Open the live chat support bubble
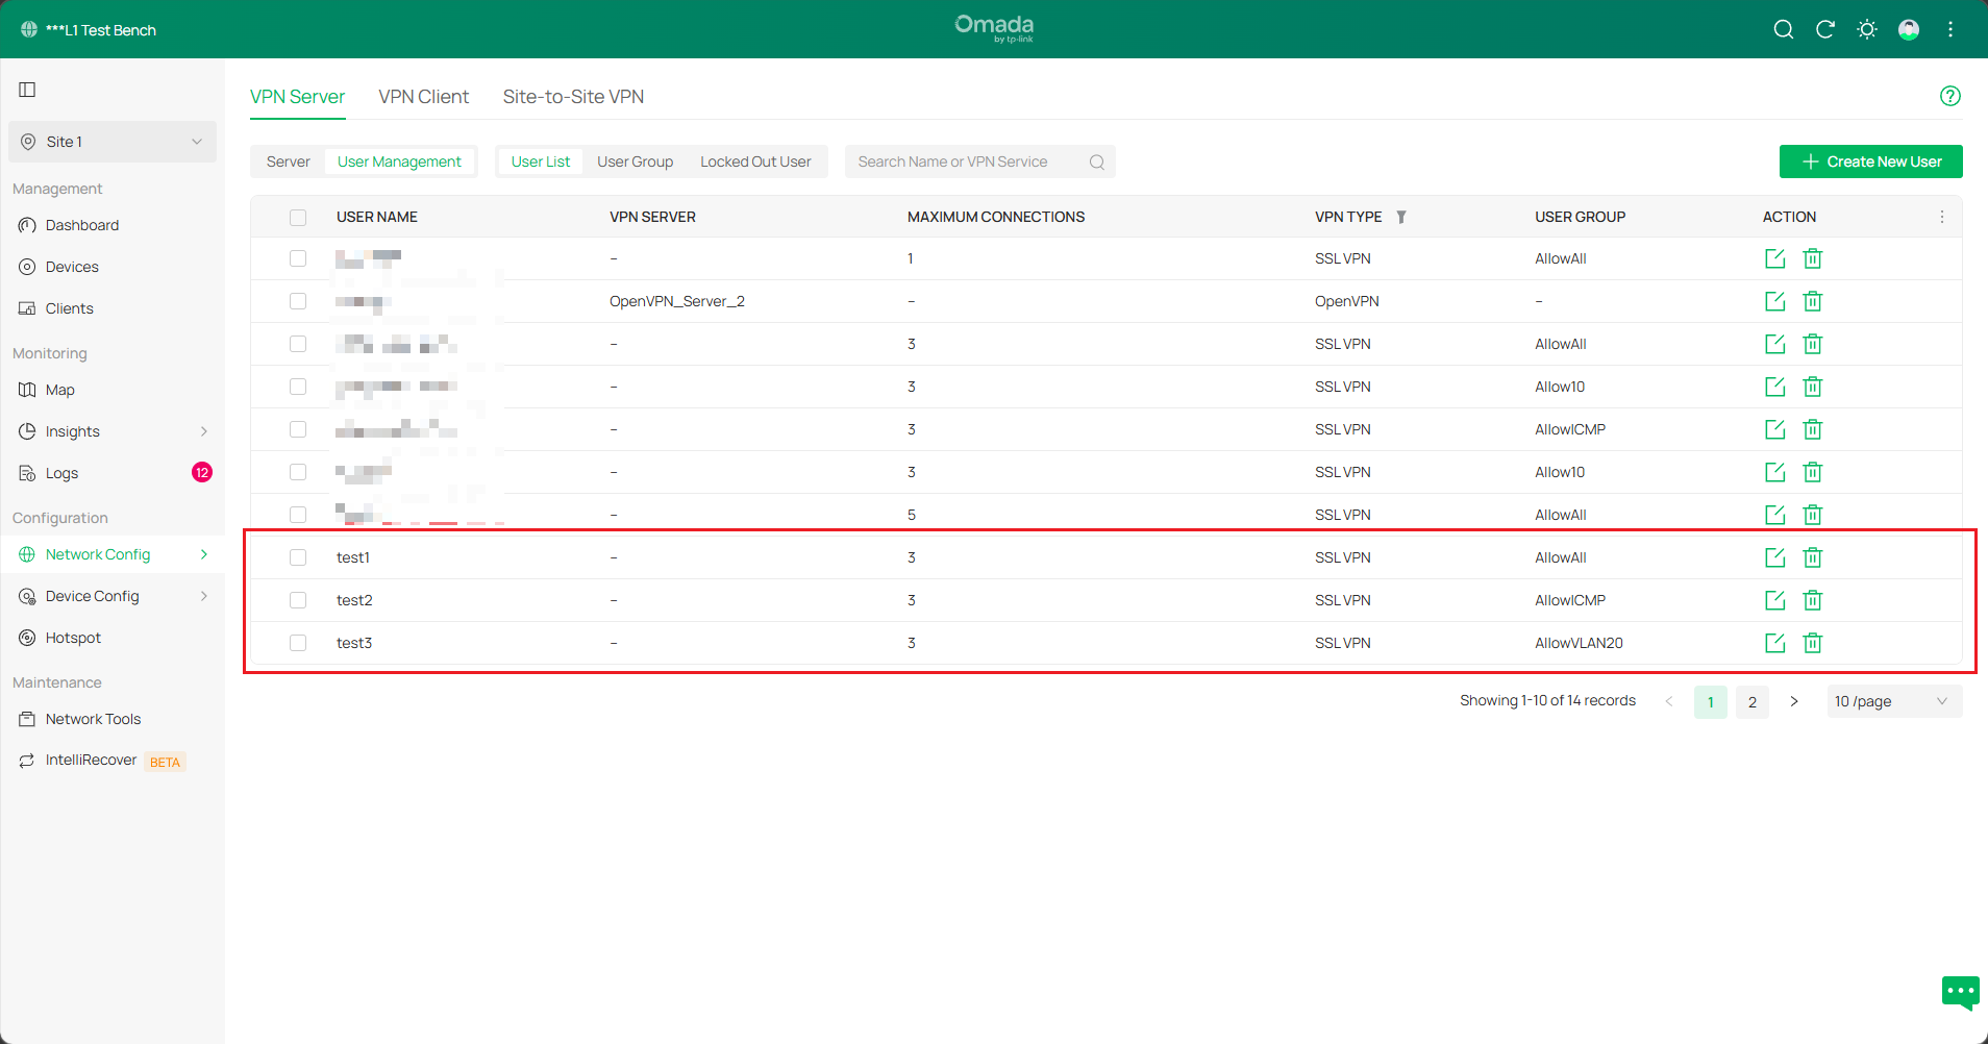Image resolution: width=1988 pixels, height=1044 pixels. (x=1960, y=993)
